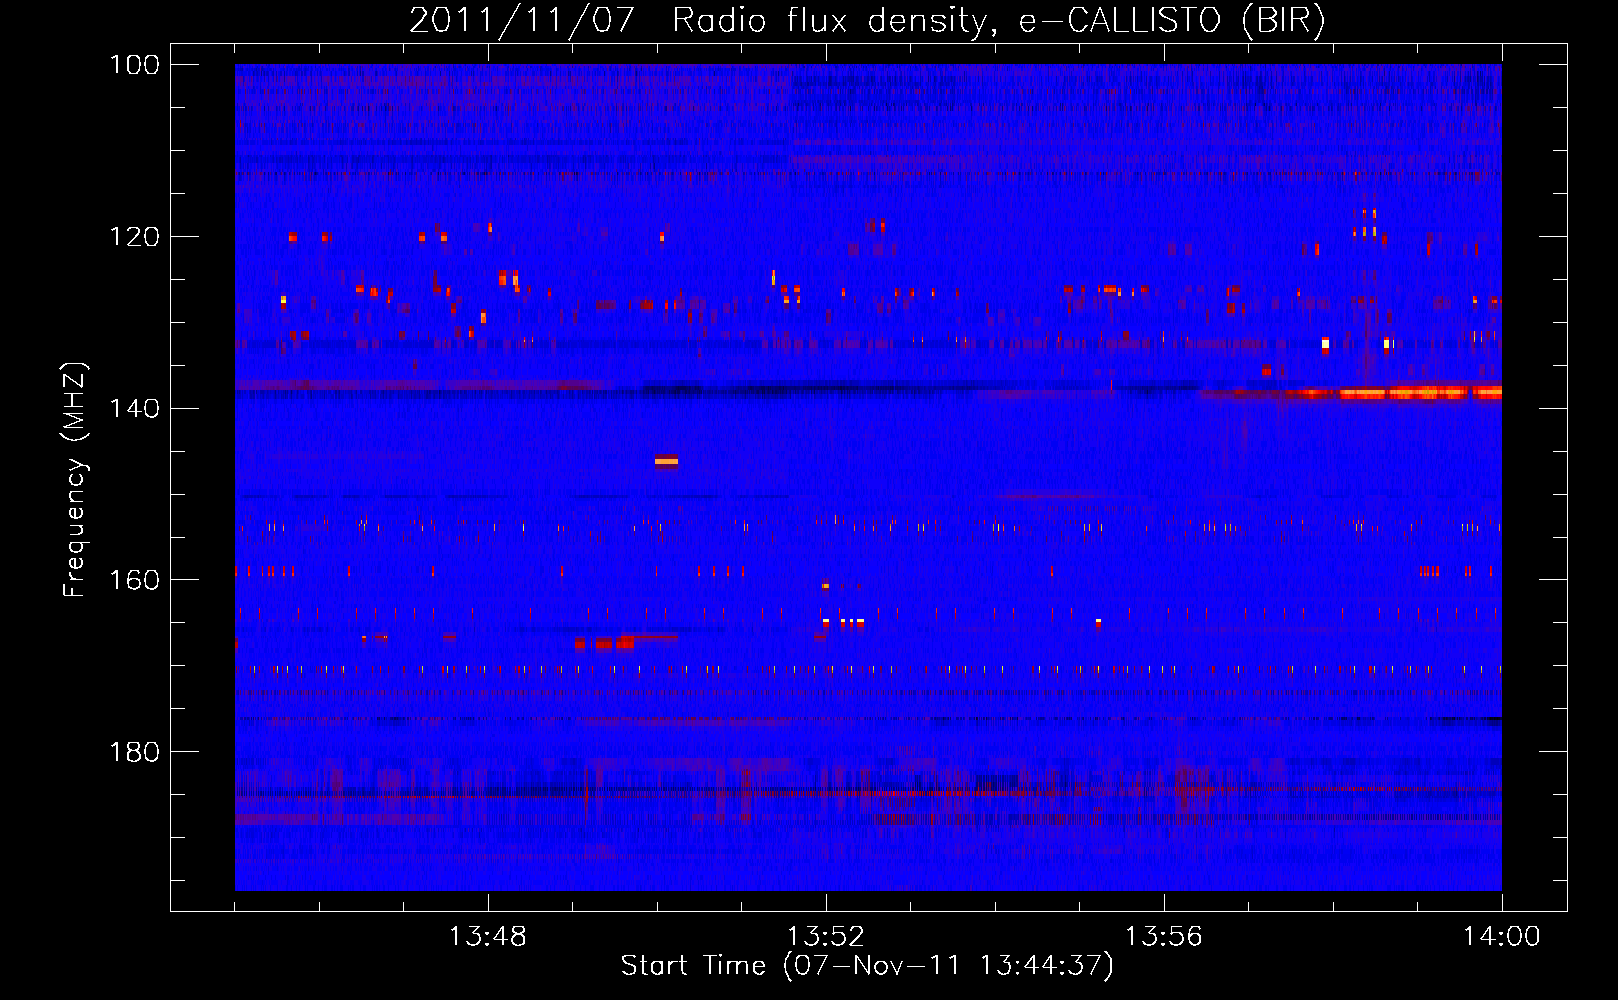Click the isolated red-white blip near 146 MHz

click(x=666, y=461)
